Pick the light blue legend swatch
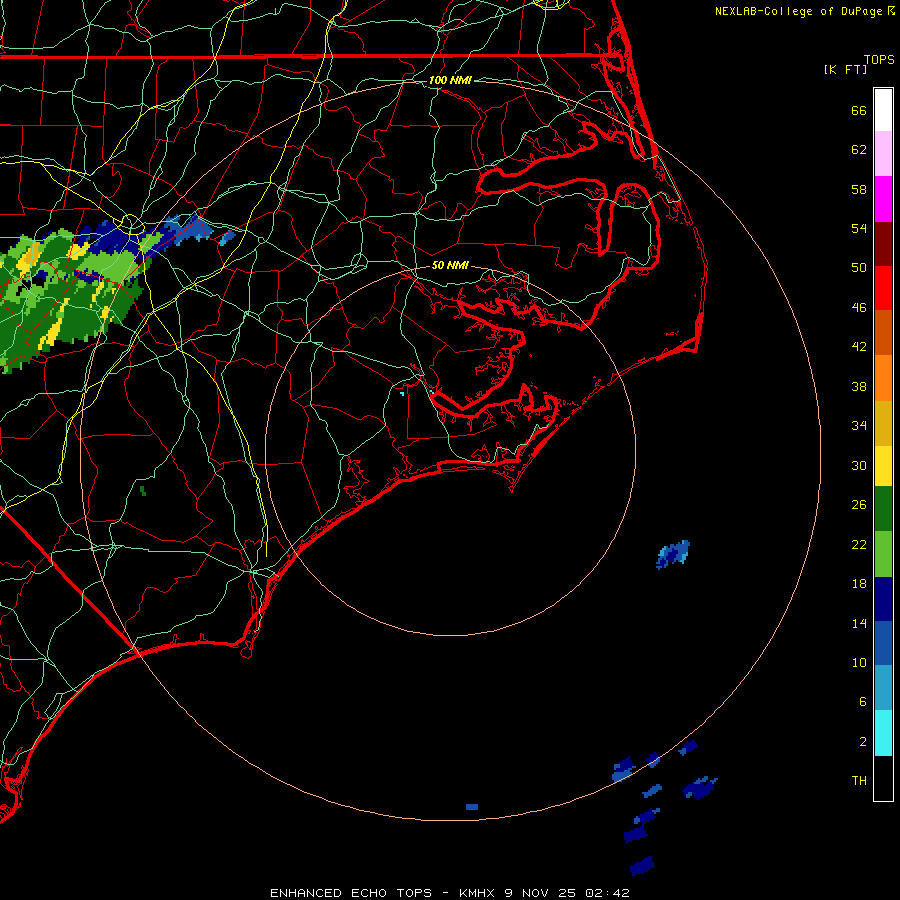The image size is (900, 900). point(883,688)
